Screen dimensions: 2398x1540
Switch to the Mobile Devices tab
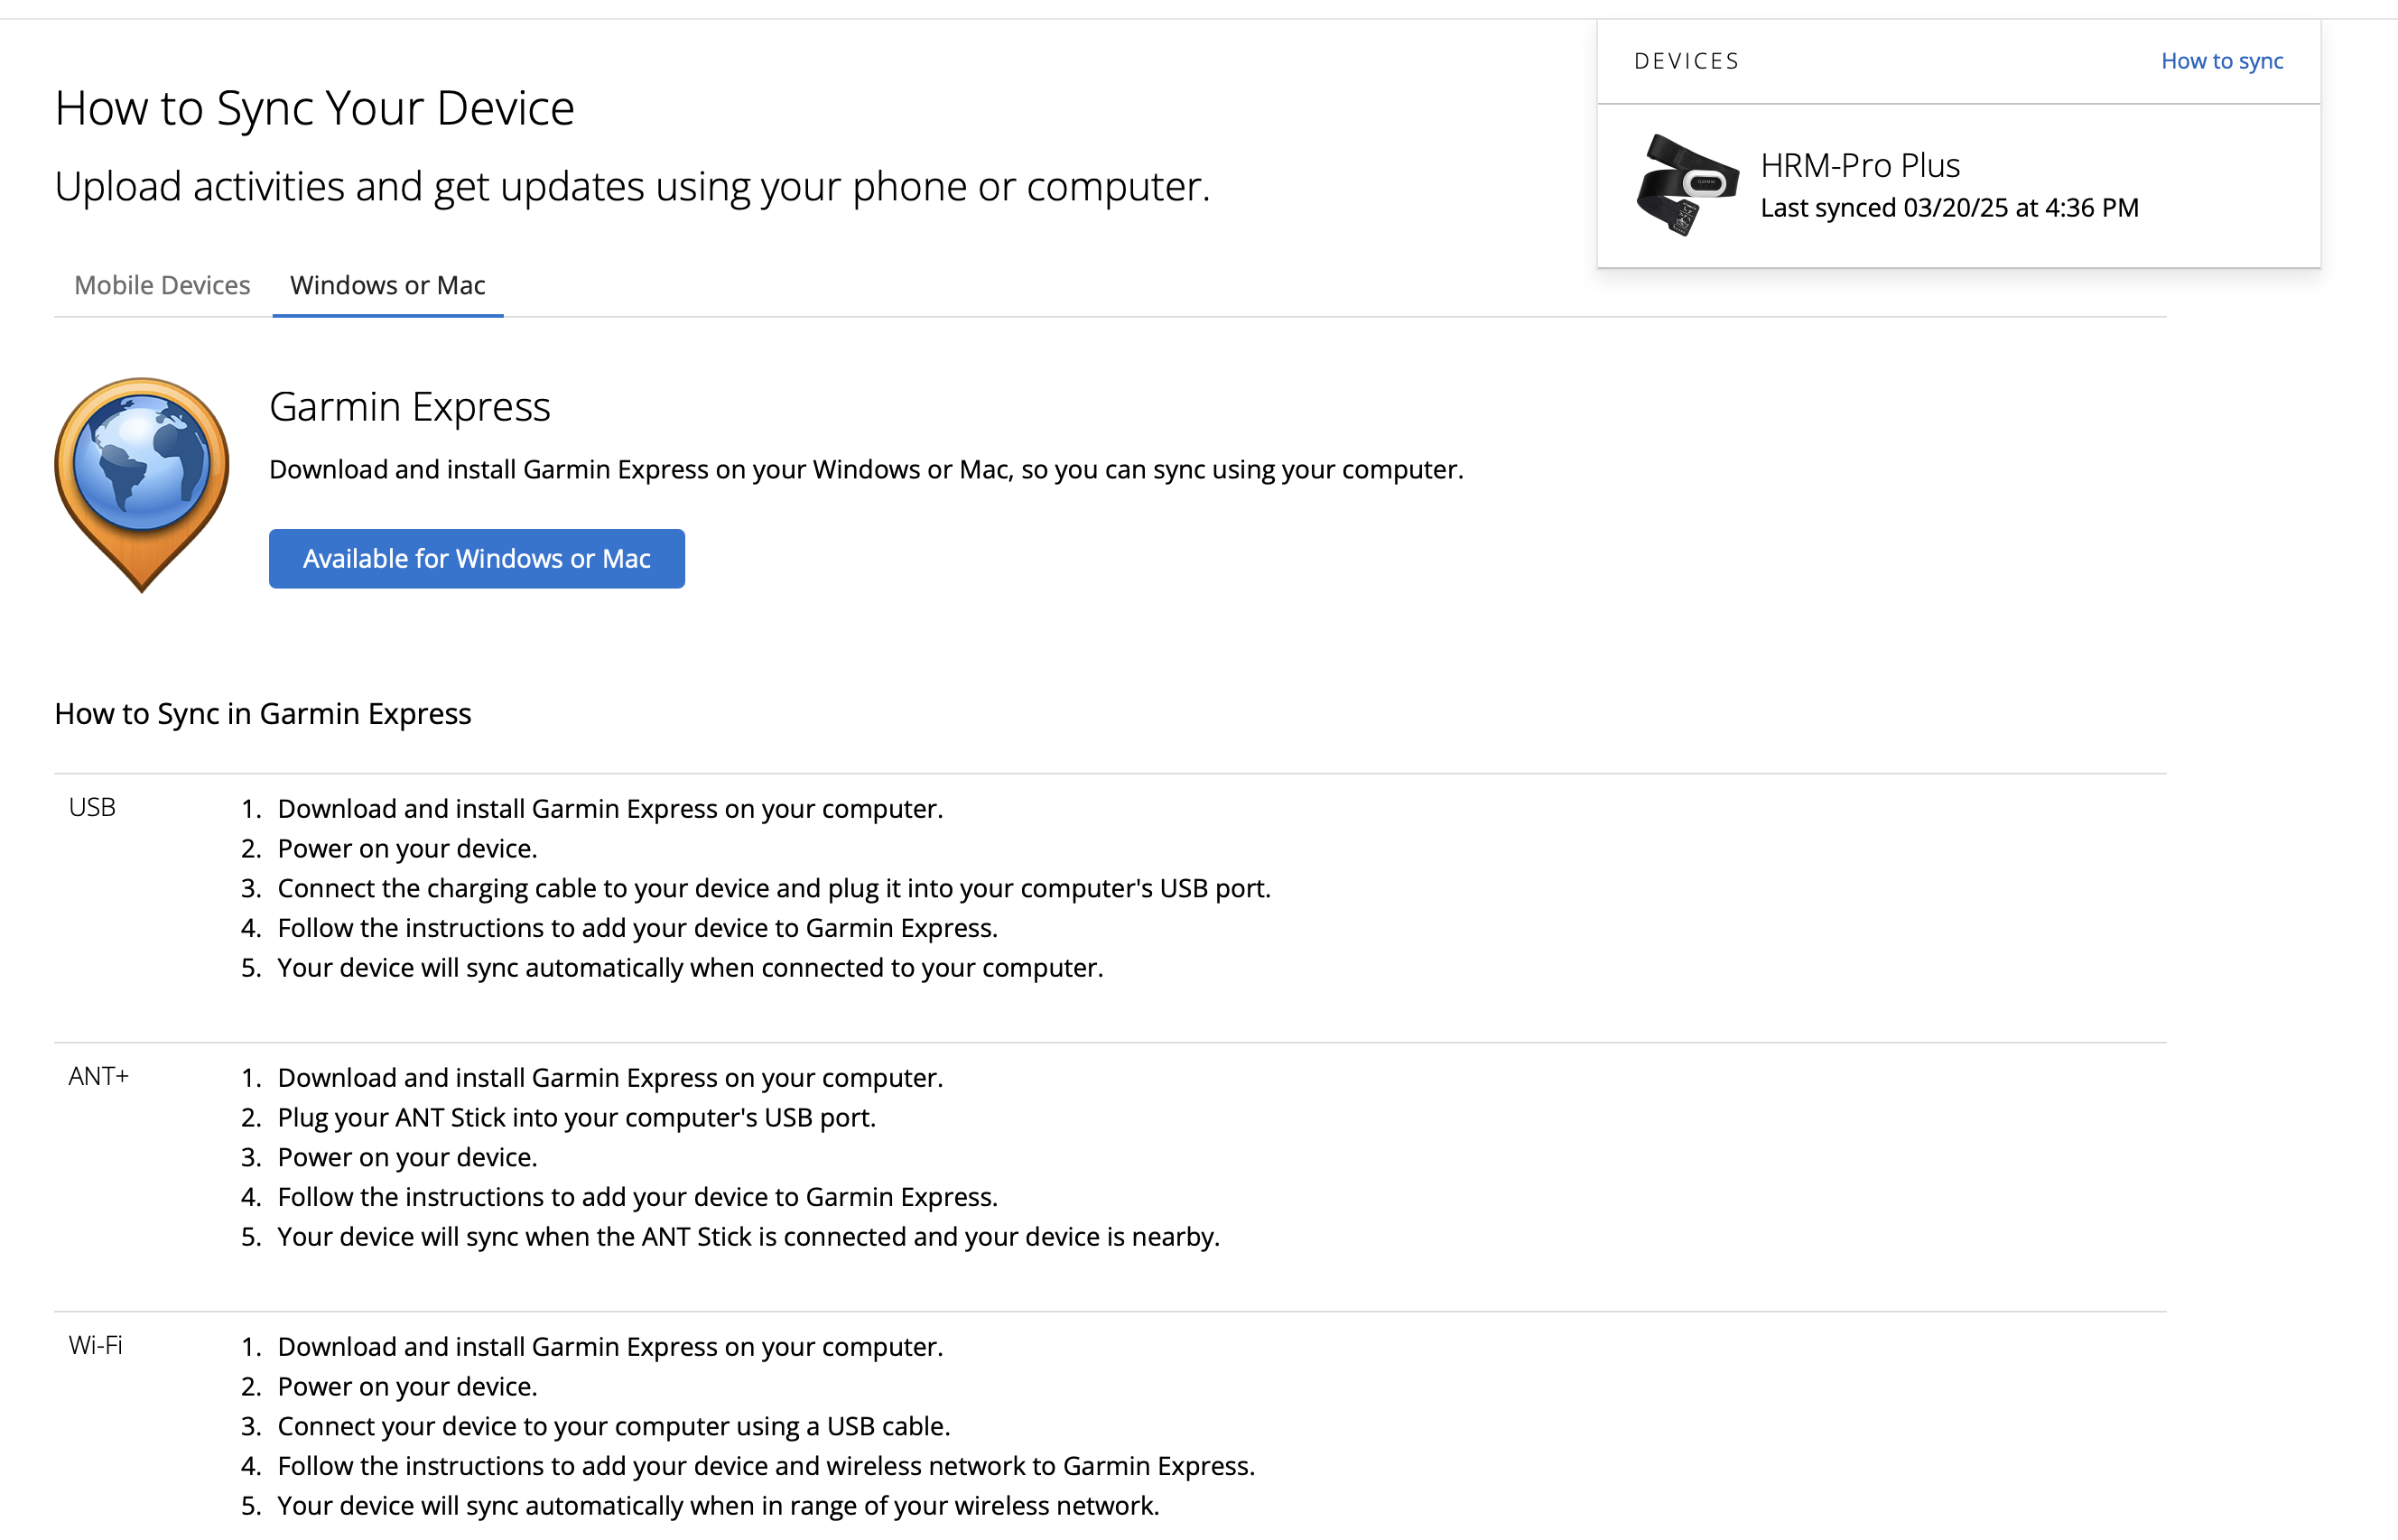coord(162,285)
